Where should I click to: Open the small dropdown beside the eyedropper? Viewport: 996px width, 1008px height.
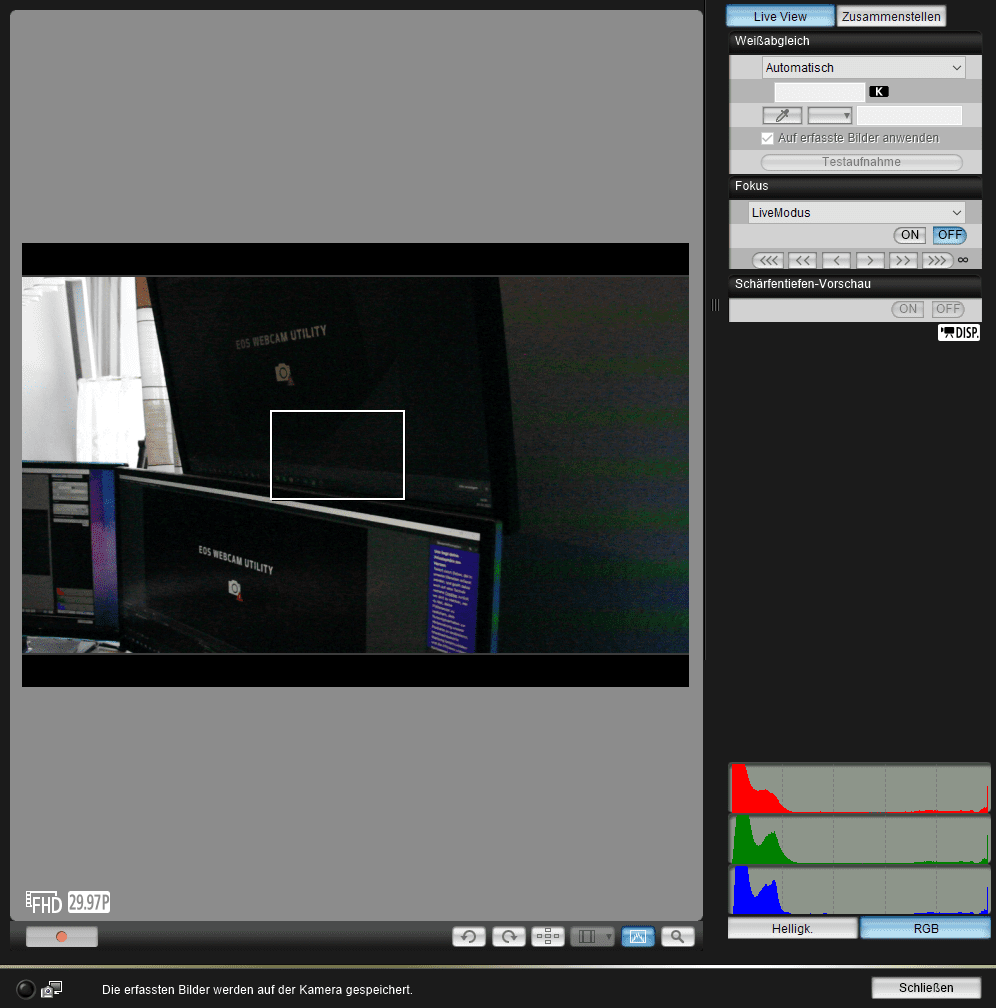click(829, 116)
